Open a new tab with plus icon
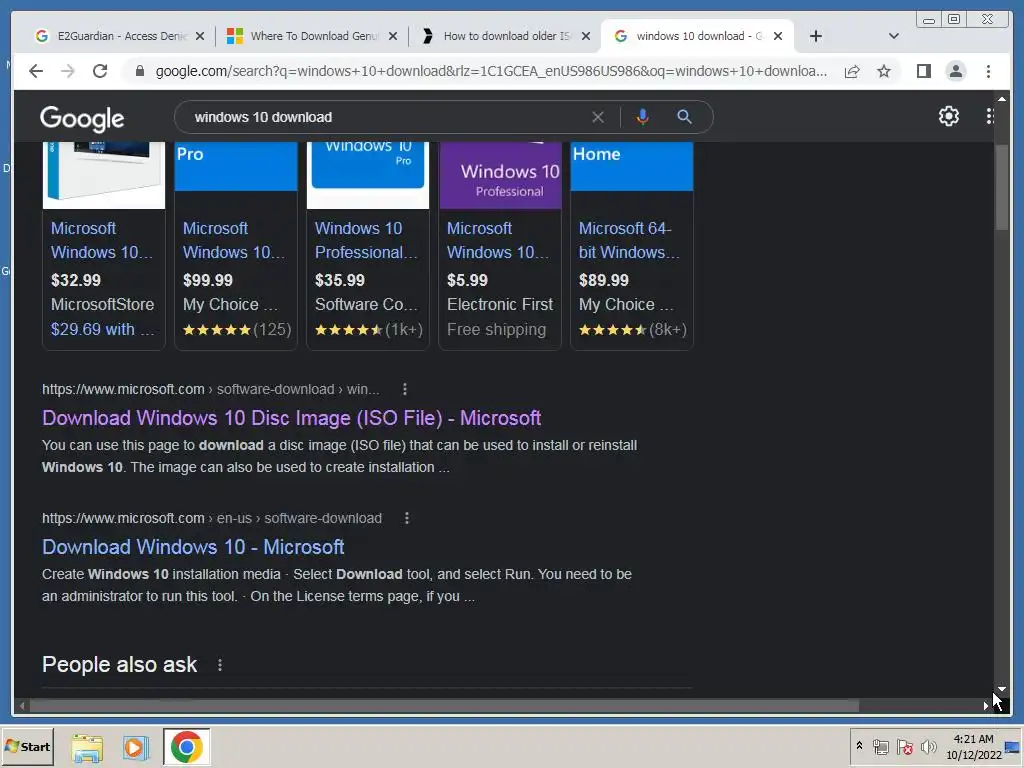 tap(816, 36)
